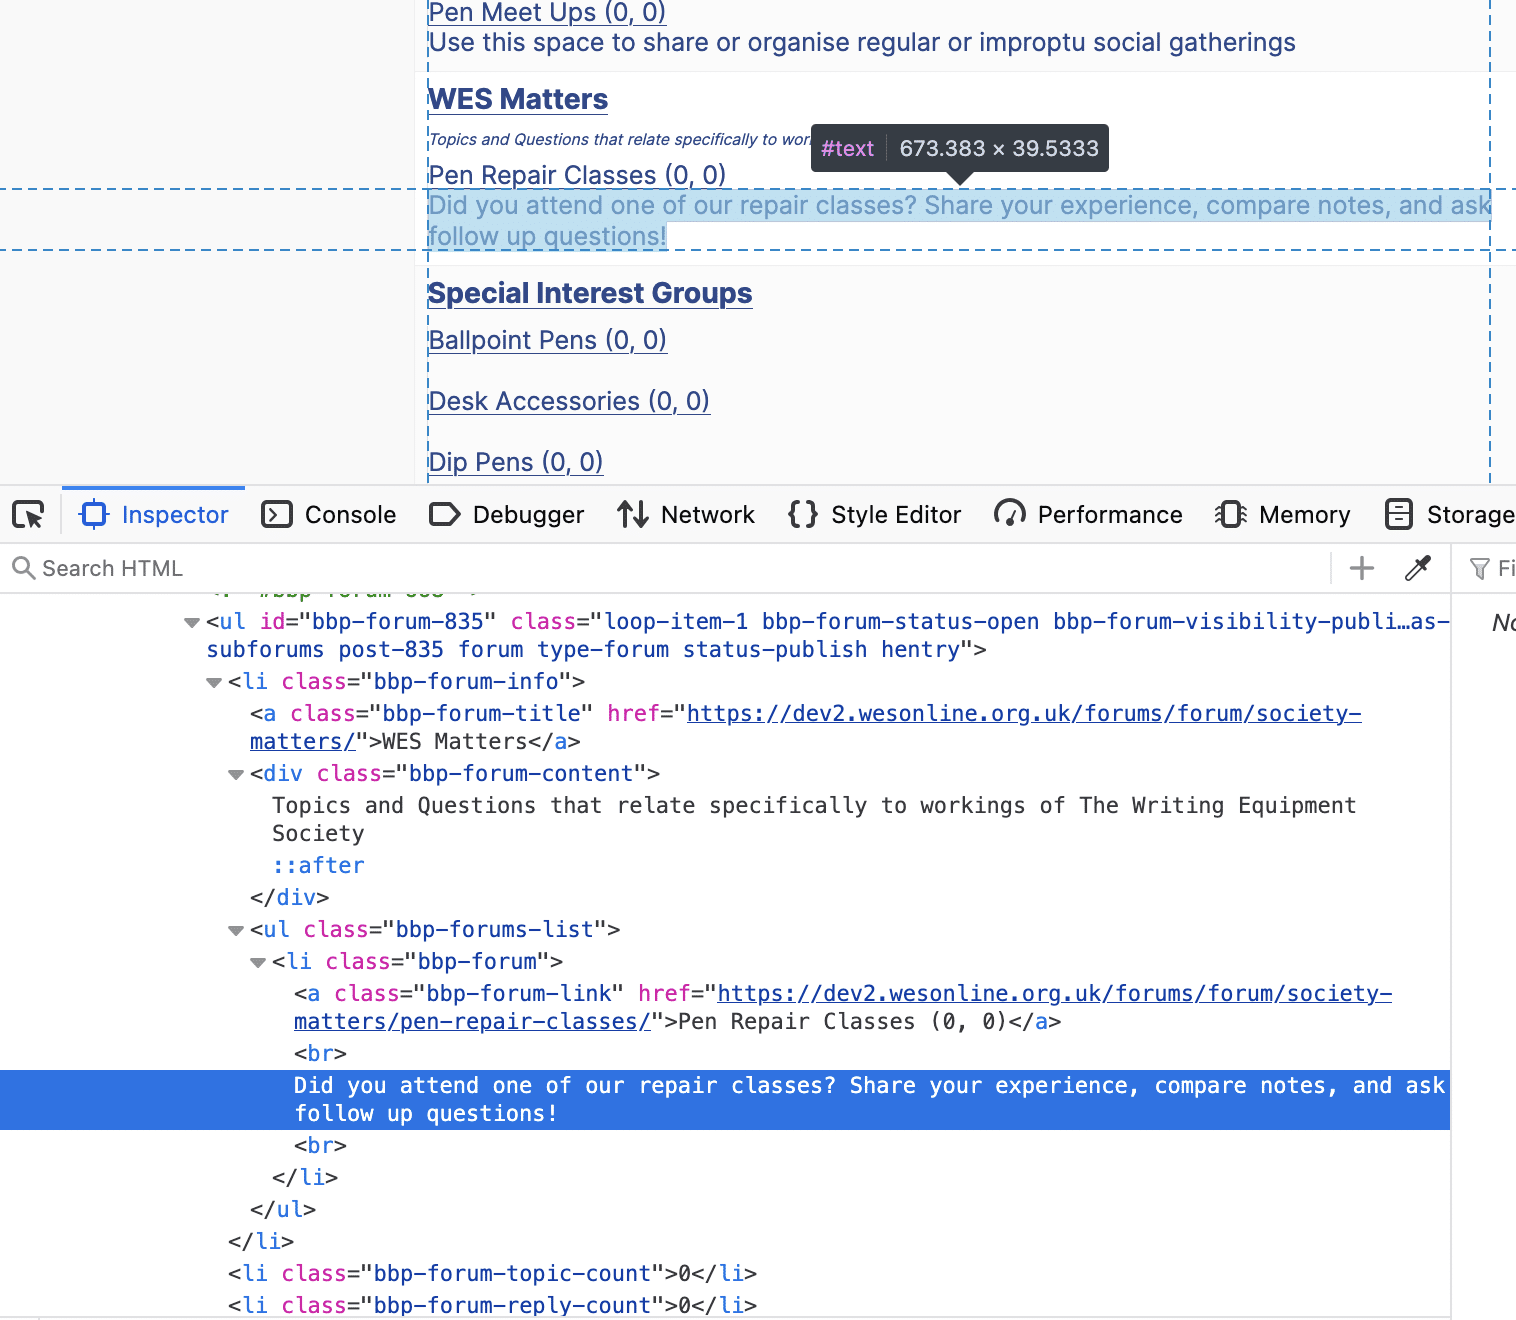Activate the element picker icon

click(29, 515)
